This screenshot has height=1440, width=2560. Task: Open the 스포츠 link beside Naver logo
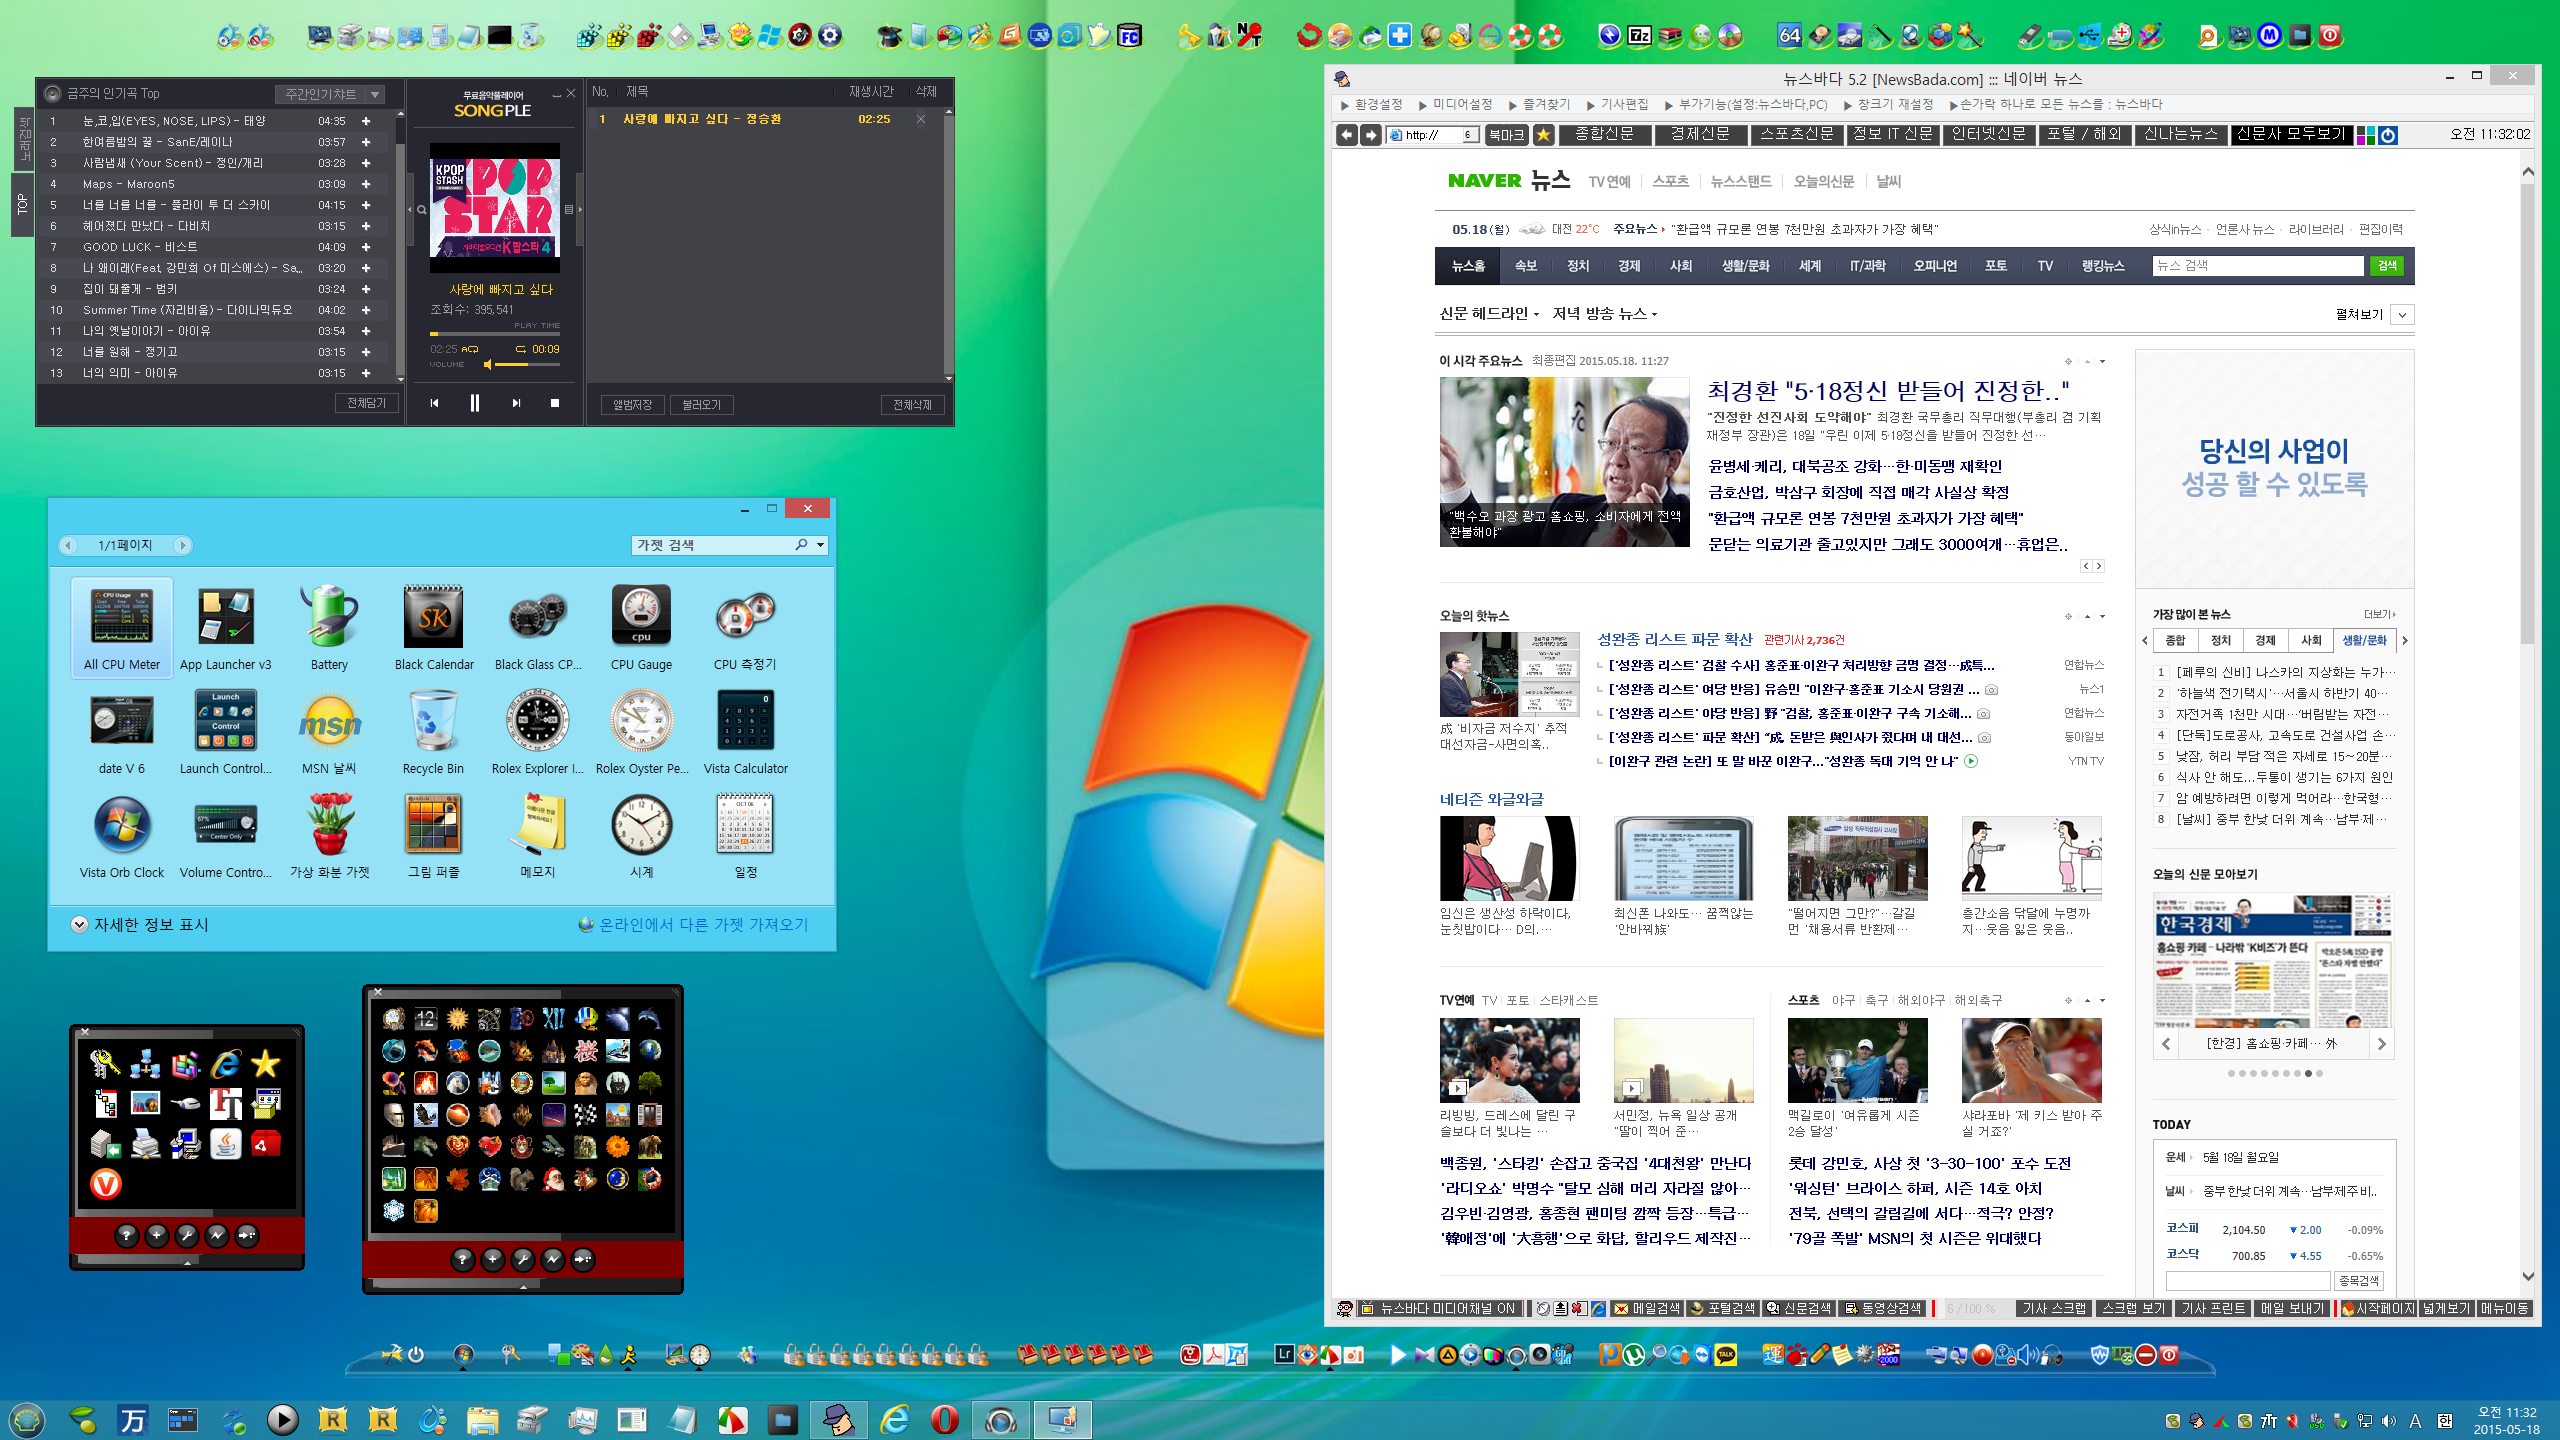point(1670,181)
